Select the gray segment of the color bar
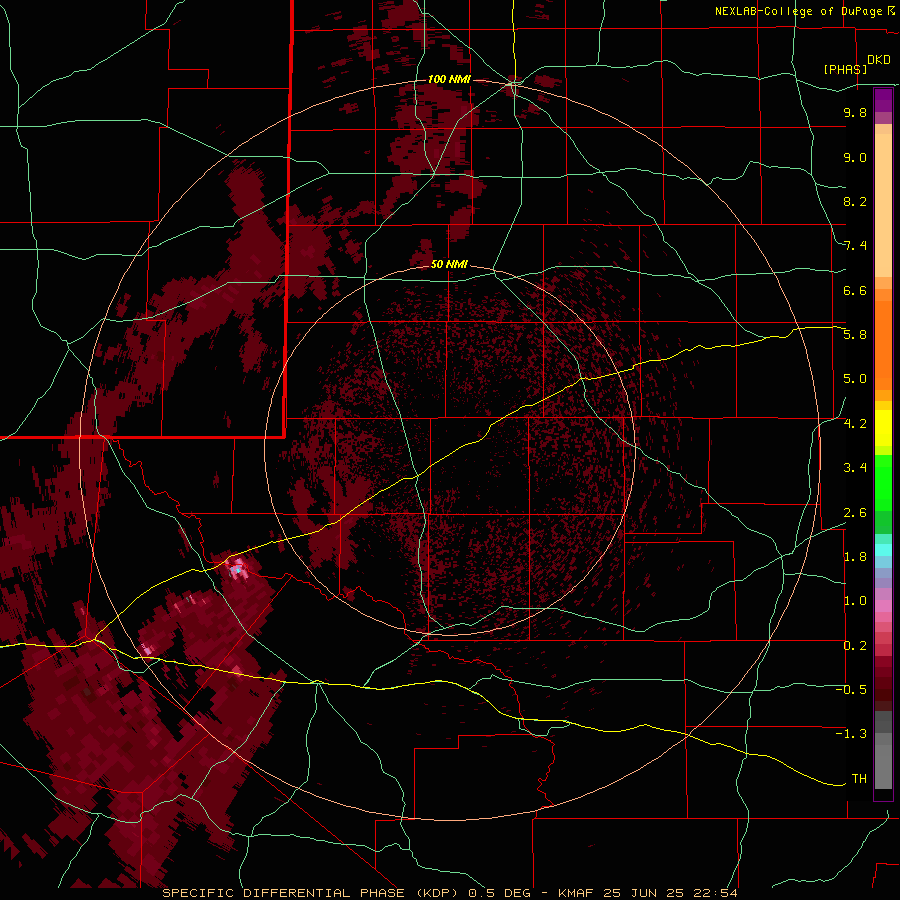This screenshot has width=900, height=900. click(x=883, y=751)
